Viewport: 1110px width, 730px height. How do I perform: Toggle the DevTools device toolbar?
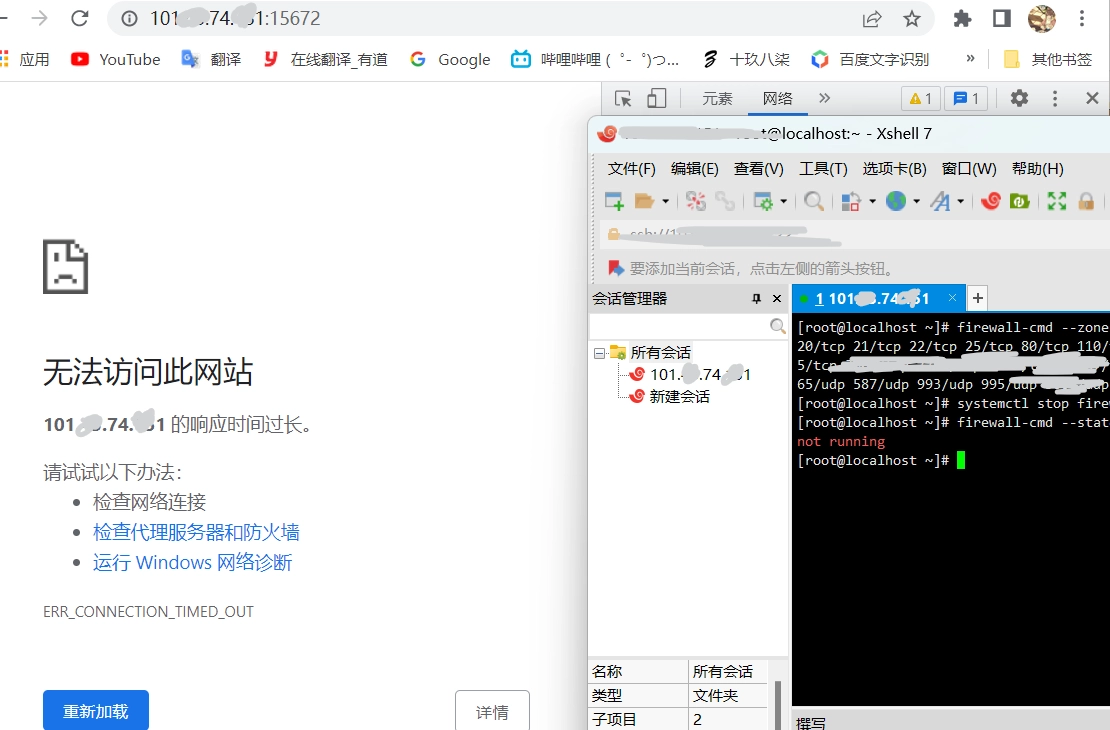tap(656, 98)
